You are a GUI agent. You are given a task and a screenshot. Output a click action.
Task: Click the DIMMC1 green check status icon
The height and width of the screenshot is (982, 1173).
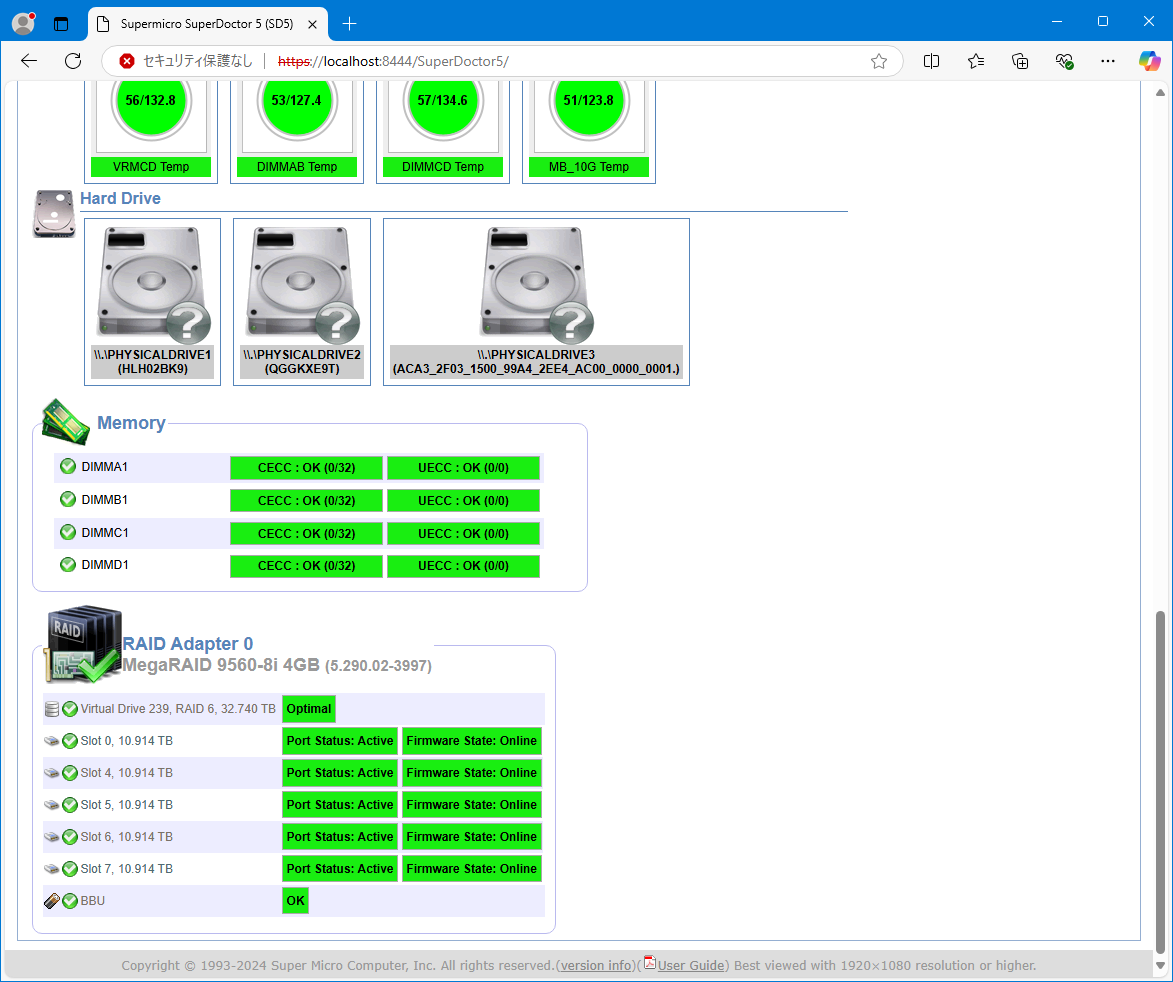tap(68, 532)
